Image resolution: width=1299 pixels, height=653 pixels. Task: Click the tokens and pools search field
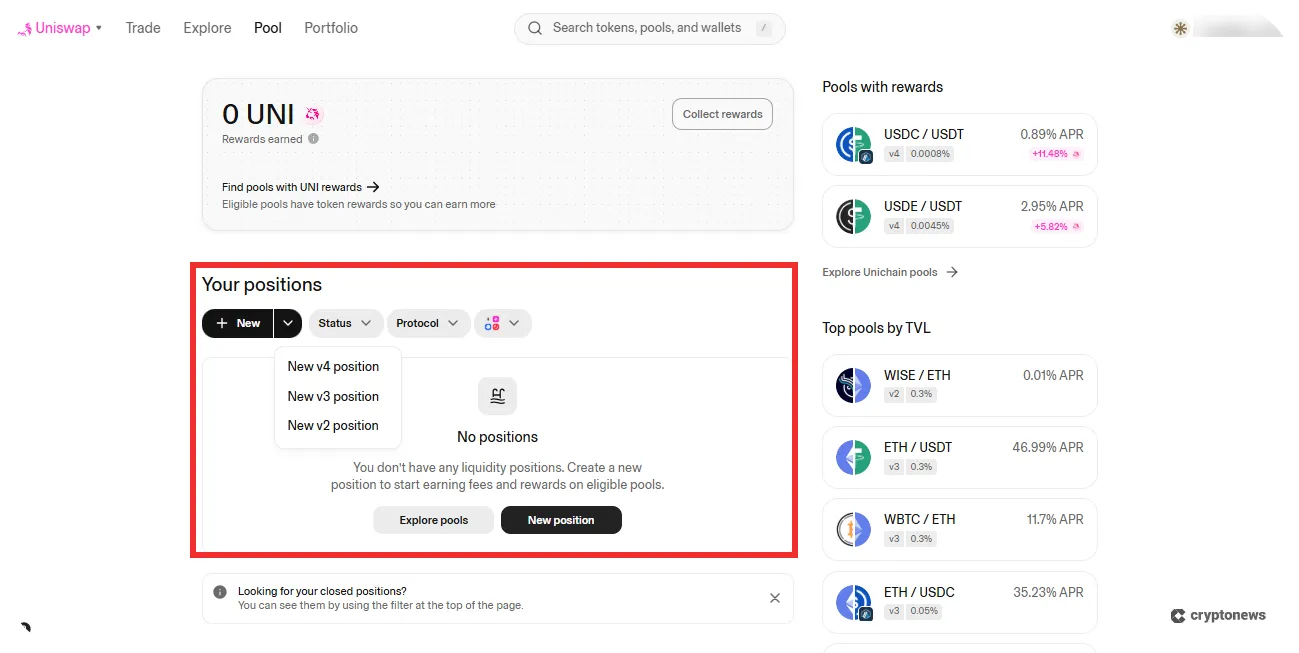[650, 28]
